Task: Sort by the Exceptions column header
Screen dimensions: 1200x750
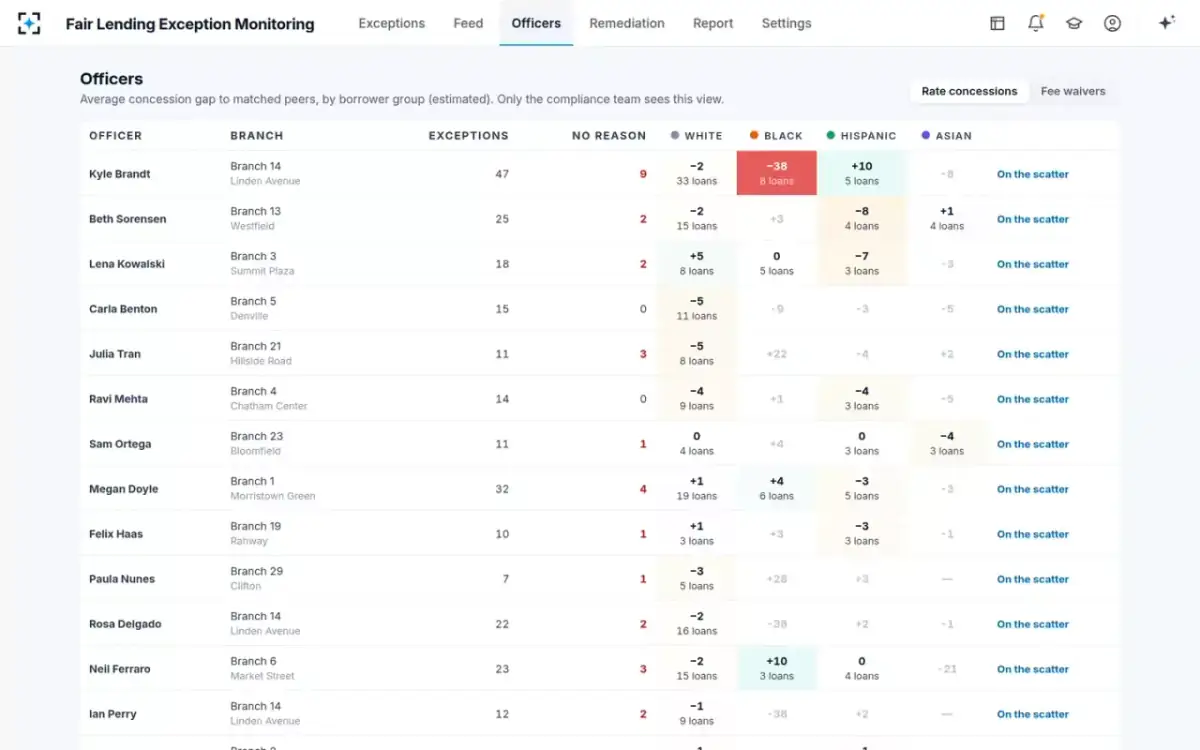Action: 468,136
